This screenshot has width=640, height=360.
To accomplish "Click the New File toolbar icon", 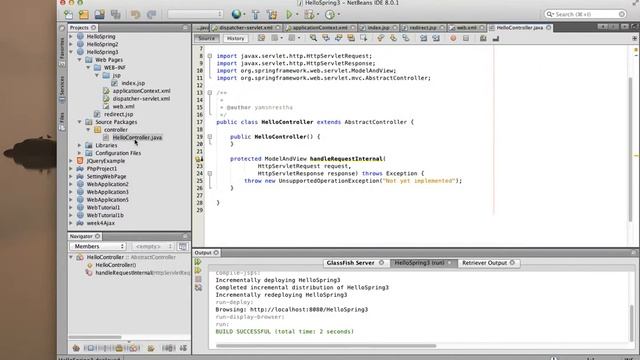I will tap(68, 15).
